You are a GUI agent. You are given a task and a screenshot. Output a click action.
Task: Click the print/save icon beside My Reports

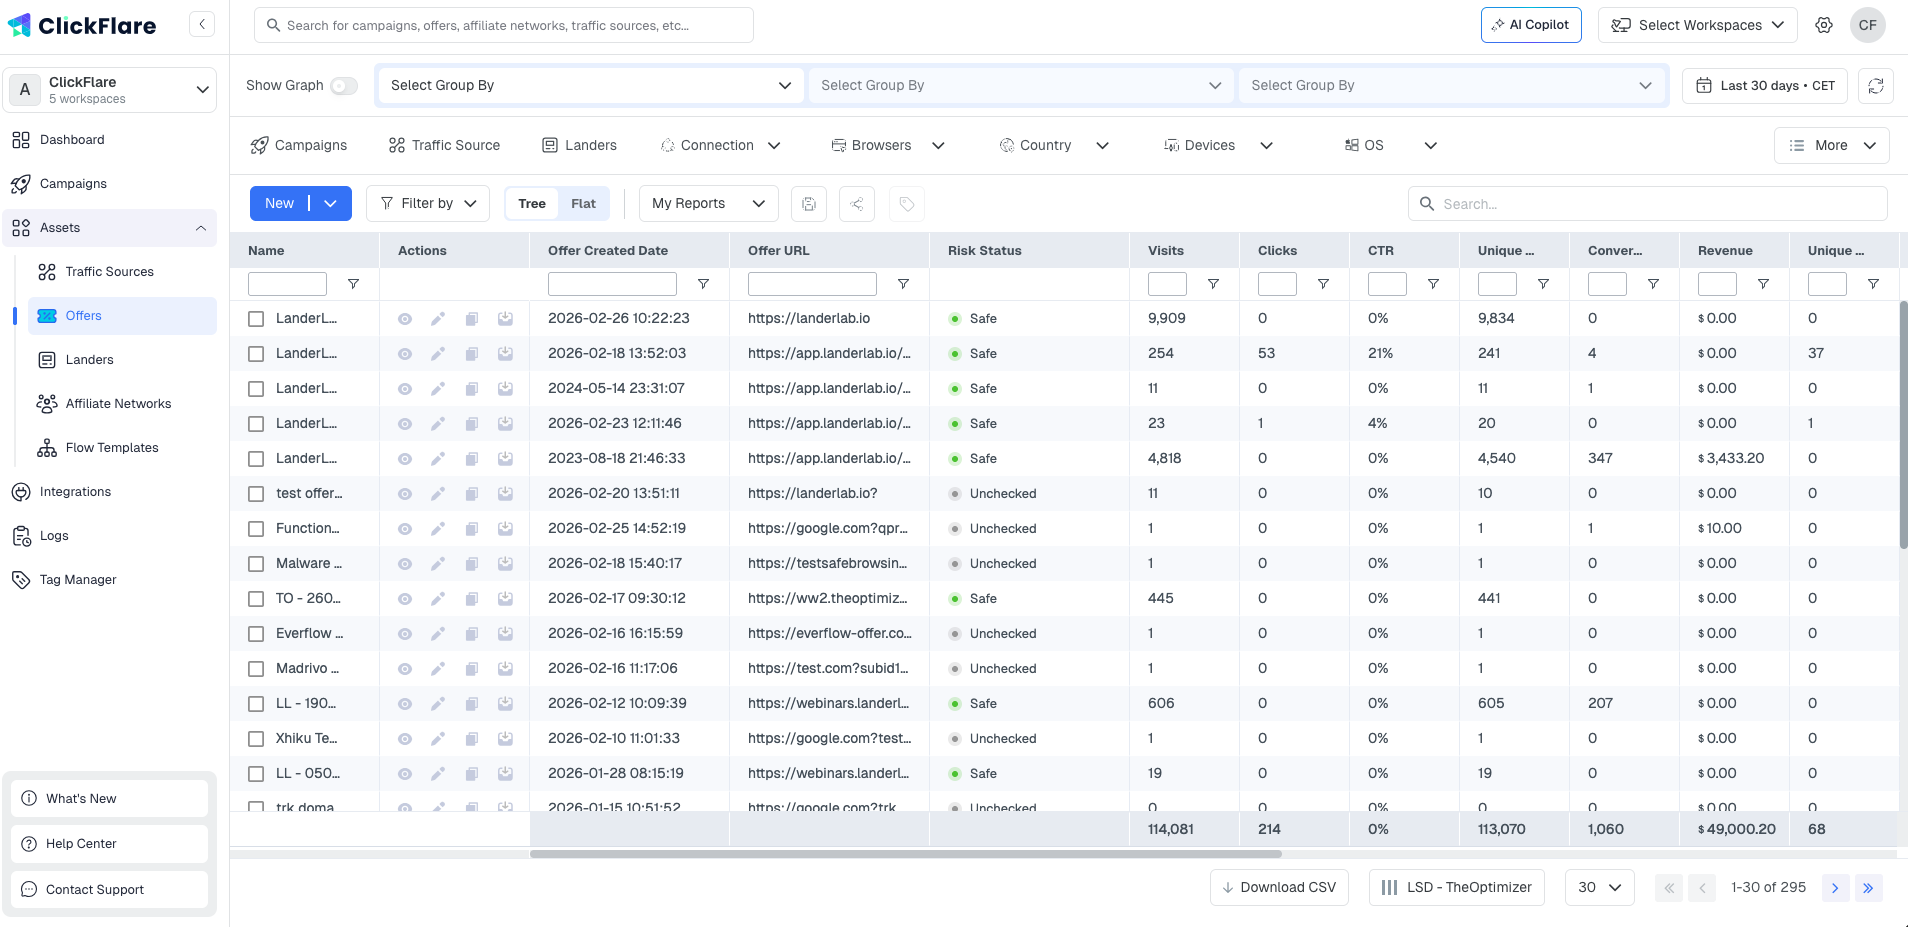coord(808,204)
